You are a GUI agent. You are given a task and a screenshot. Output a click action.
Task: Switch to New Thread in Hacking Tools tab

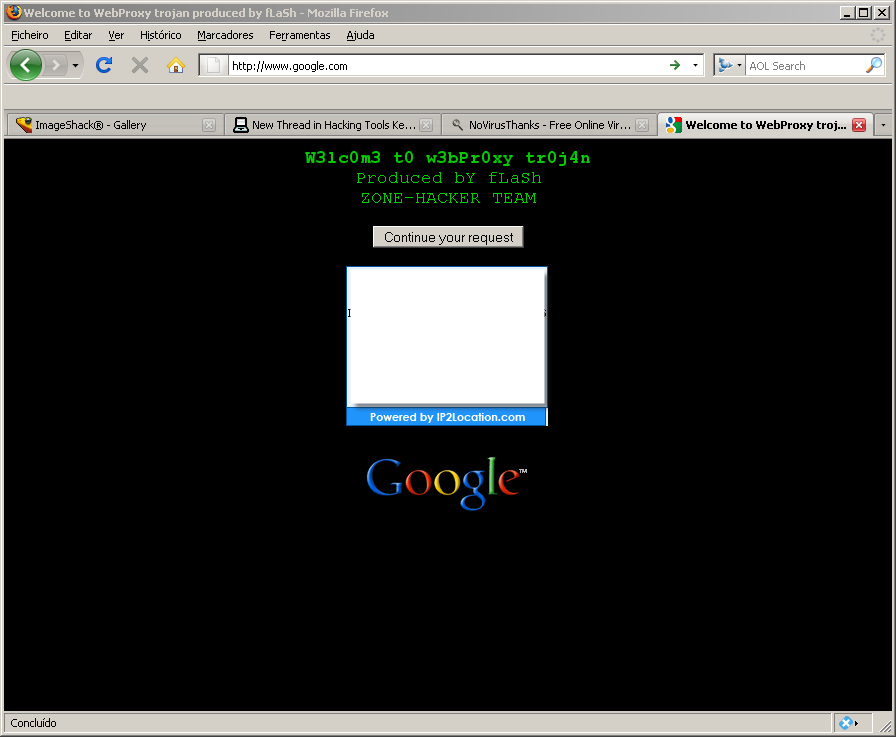point(333,125)
